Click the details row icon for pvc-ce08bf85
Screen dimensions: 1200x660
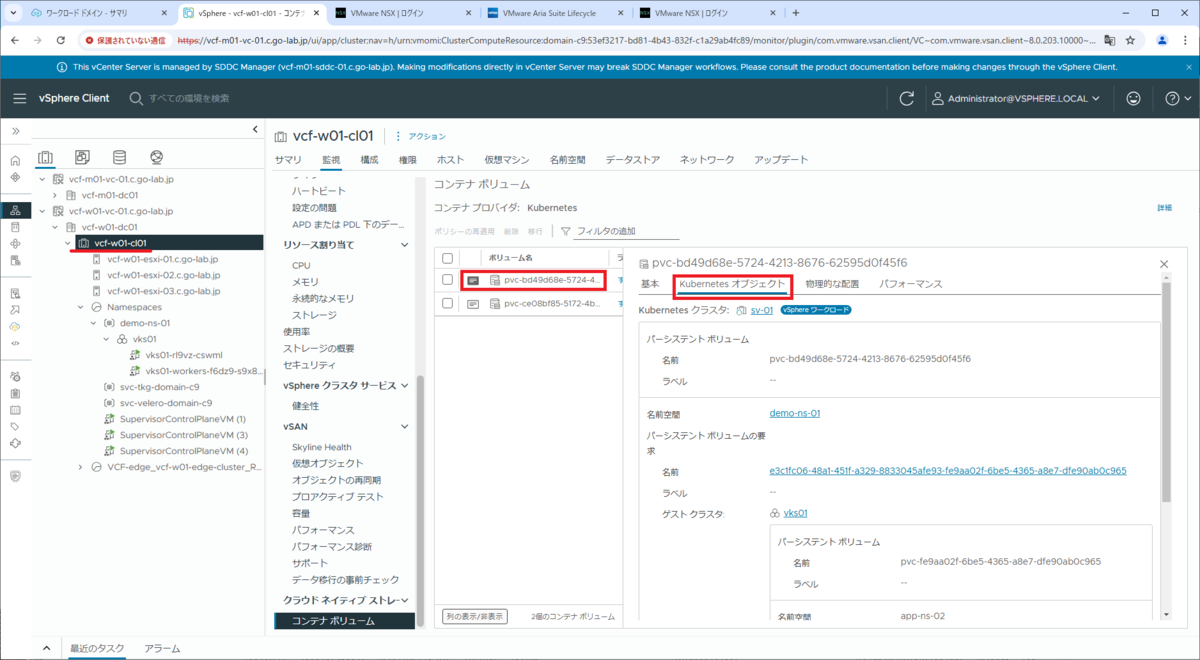pyautogui.click(x=475, y=304)
